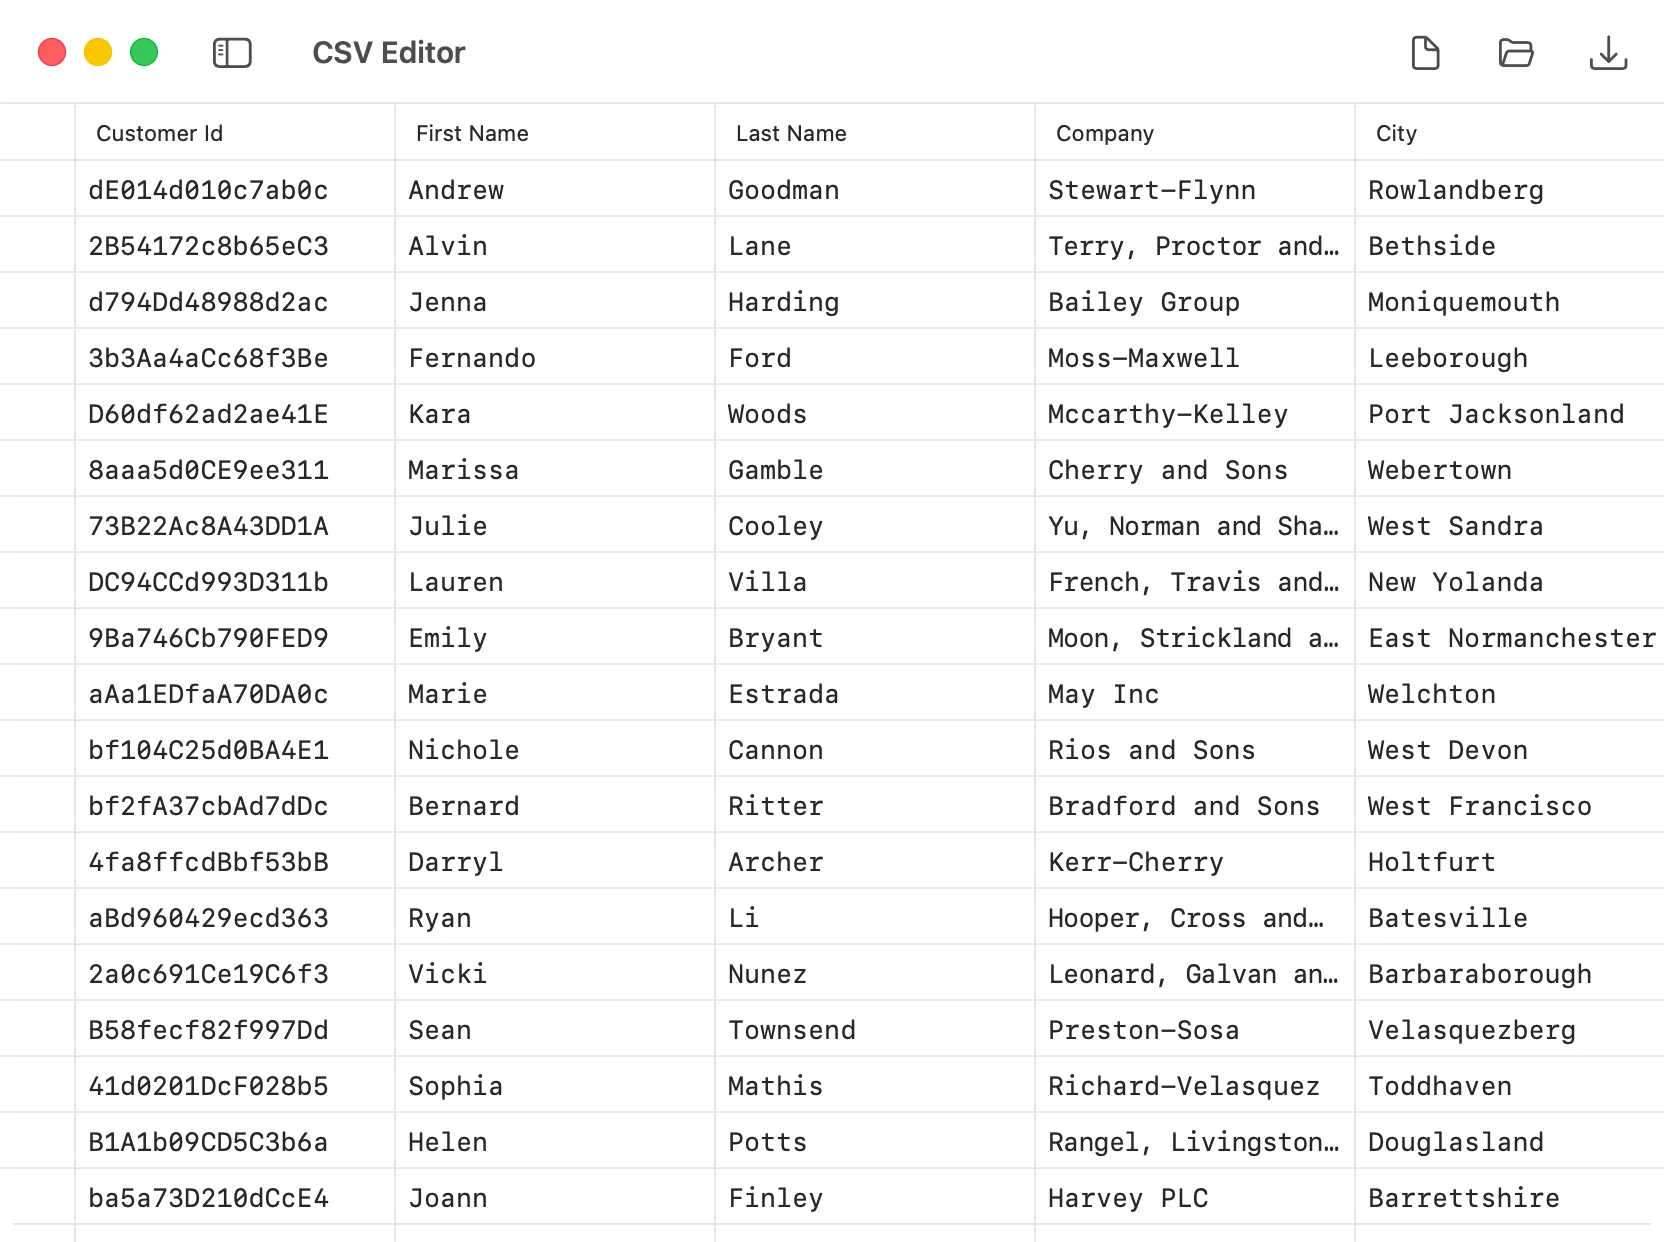Select Marissa Gamble's Customer Id cell
Viewport: 1664px width, 1242px height.
208,469
